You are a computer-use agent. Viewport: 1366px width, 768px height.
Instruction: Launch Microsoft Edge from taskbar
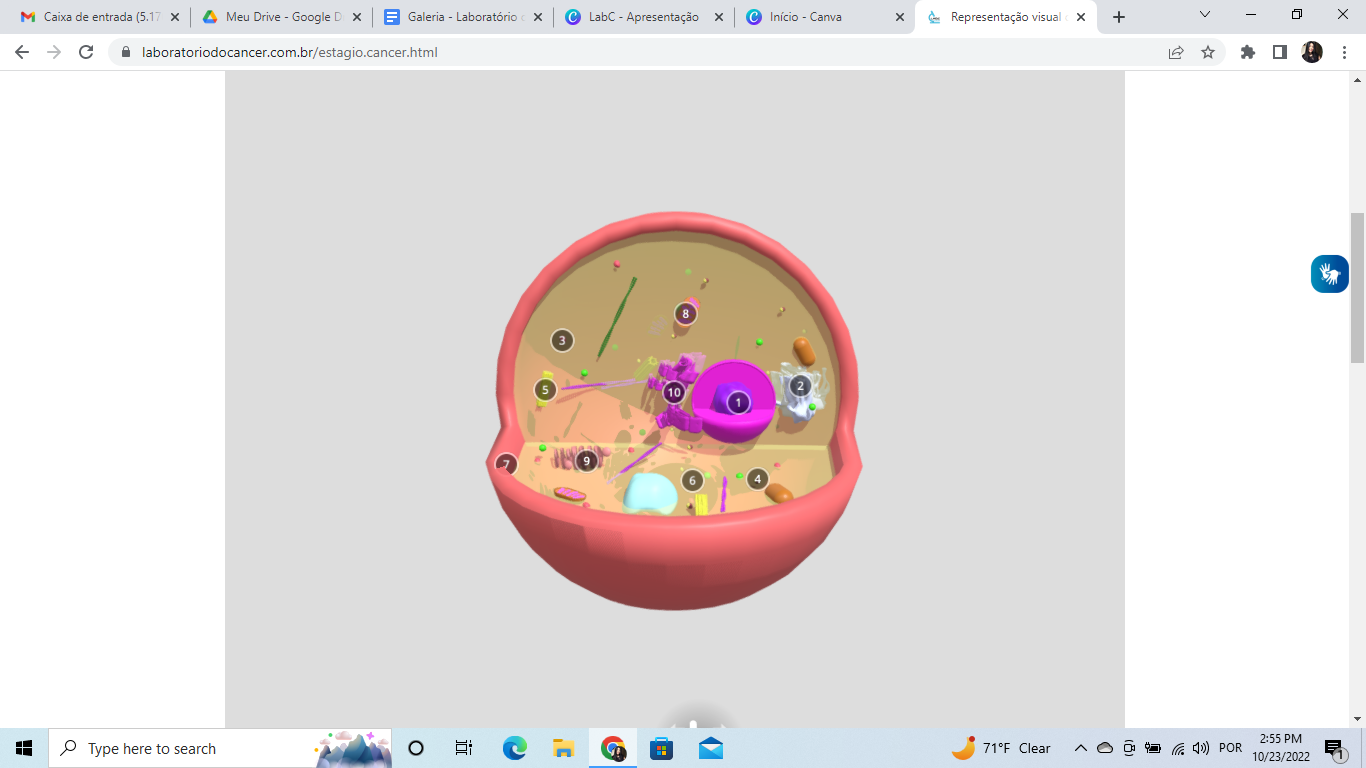pyautogui.click(x=514, y=748)
